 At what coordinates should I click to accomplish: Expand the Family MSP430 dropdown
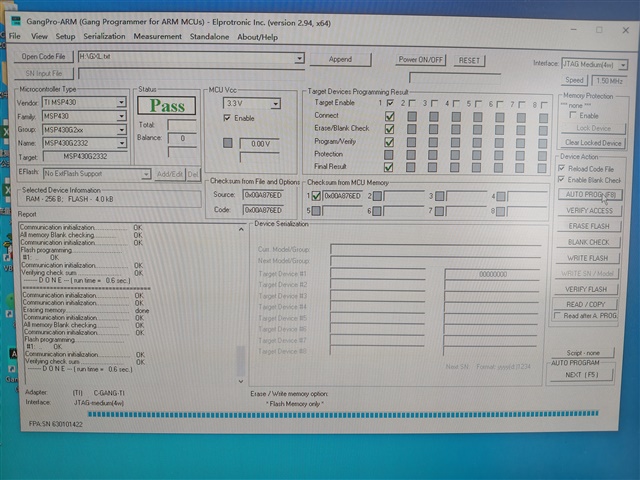[121, 116]
